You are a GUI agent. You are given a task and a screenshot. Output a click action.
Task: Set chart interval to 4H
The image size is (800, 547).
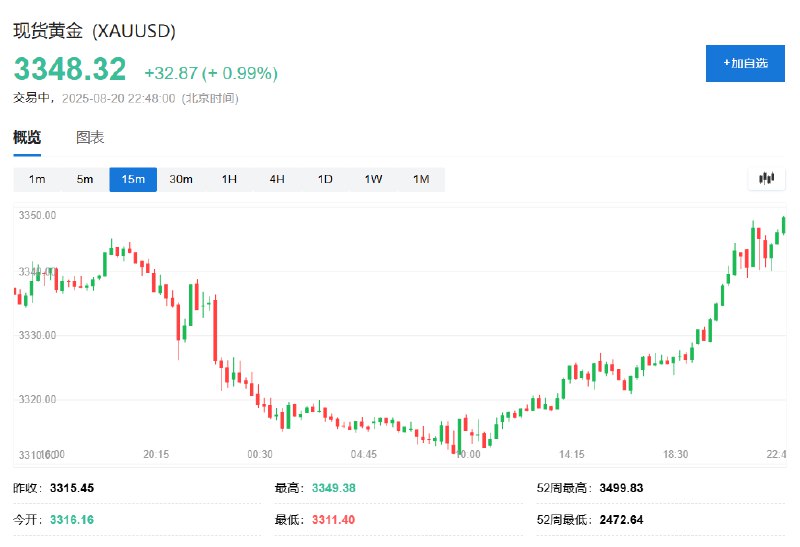277,179
